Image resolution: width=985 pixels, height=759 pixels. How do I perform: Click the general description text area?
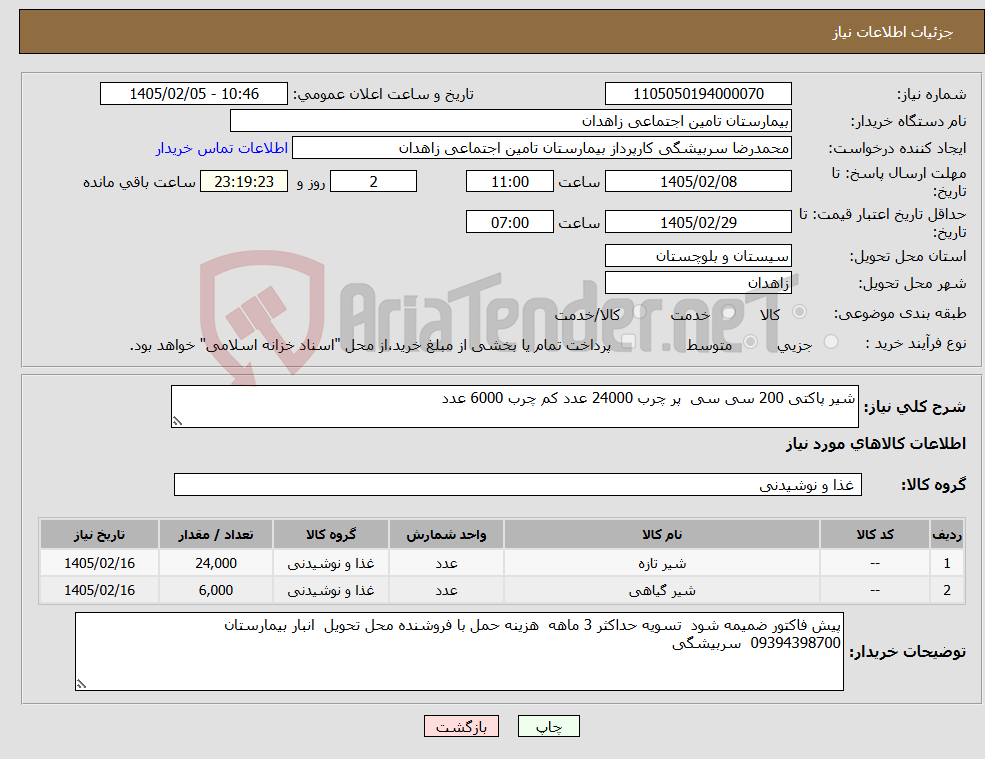tap(514, 407)
